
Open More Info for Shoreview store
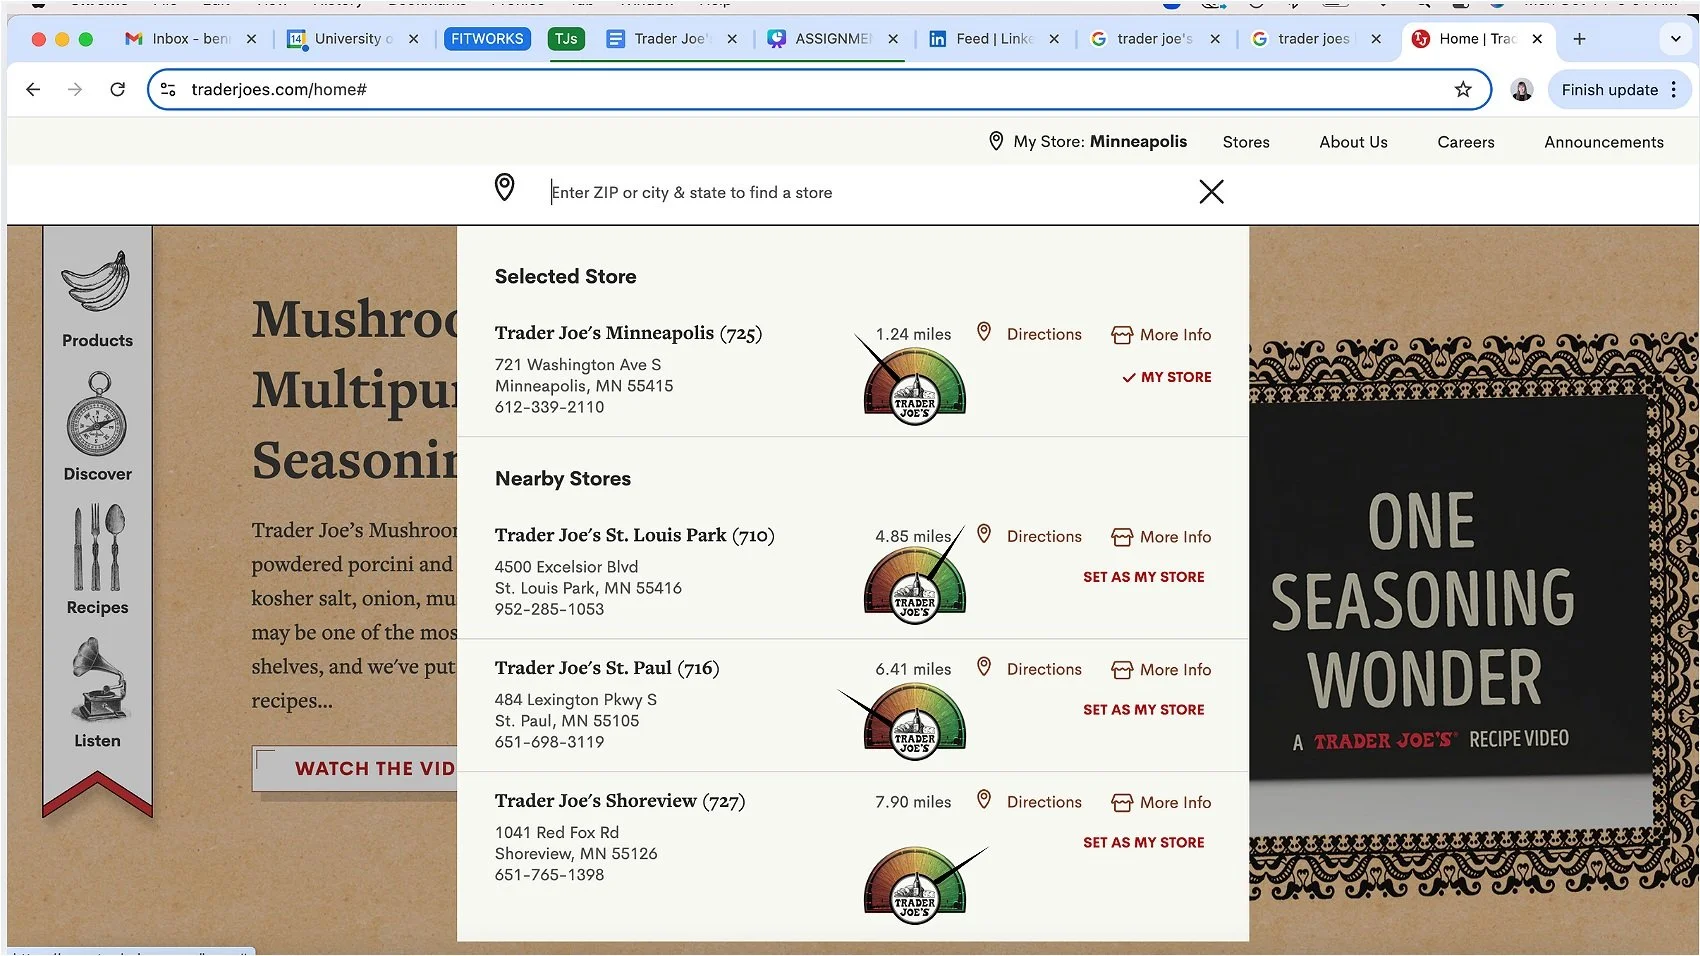pyautogui.click(x=1161, y=803)
